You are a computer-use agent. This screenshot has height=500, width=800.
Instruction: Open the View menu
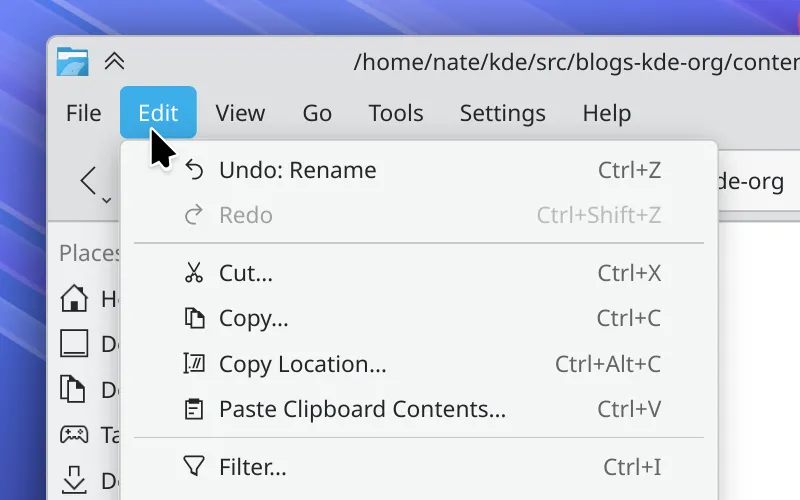pyautogui.click(x=240, y=113)
